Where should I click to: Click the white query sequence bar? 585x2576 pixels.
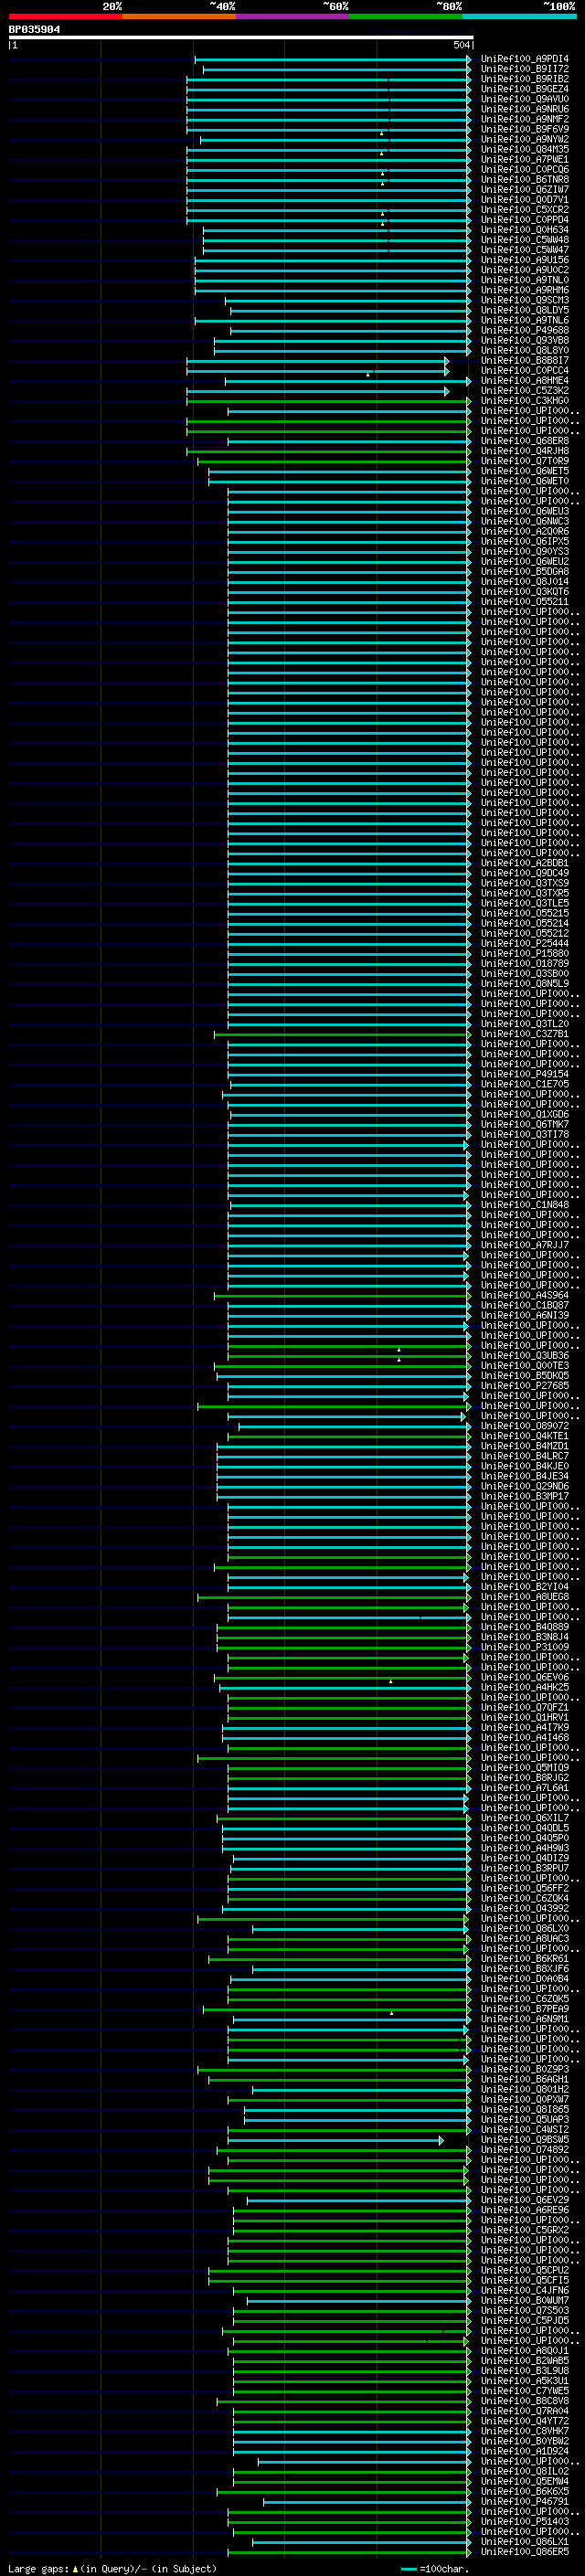pyautogui.click(x=241, y=38)
